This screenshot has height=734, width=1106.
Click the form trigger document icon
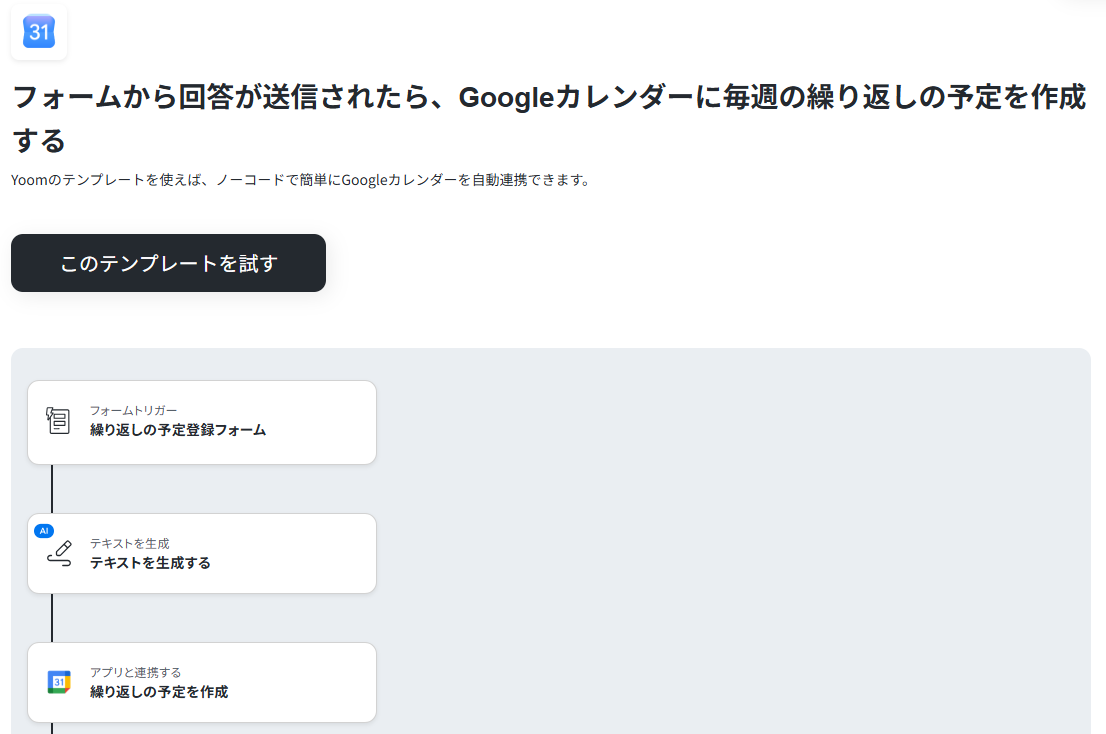click(58, 420)
